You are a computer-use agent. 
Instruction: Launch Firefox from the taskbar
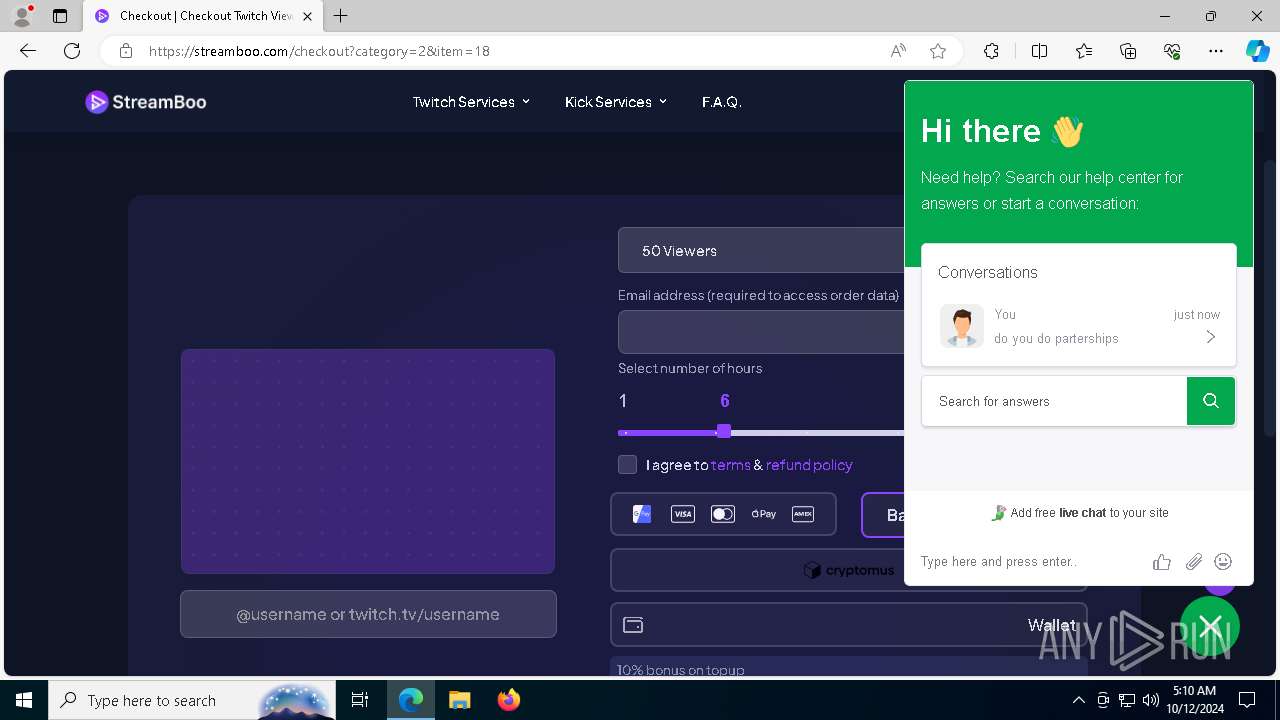[508, 700]
